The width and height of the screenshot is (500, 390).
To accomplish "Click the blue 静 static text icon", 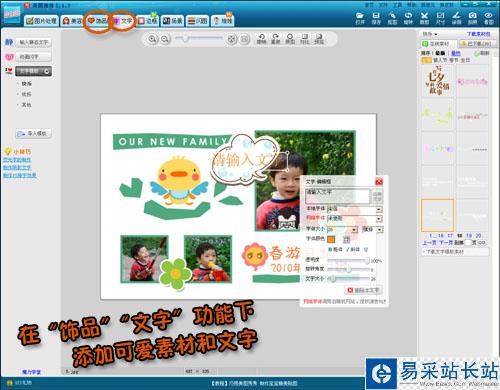I will 9,42.
